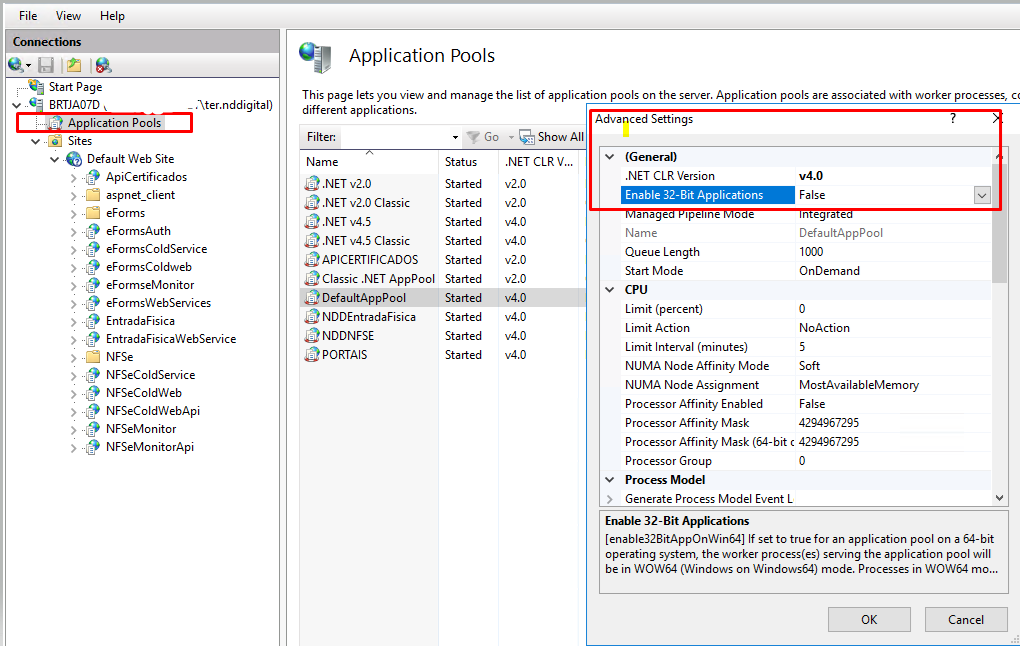Click the Delete Connection icon
The width and height of the screenshot is (1020, 646).
pos(102,65)
